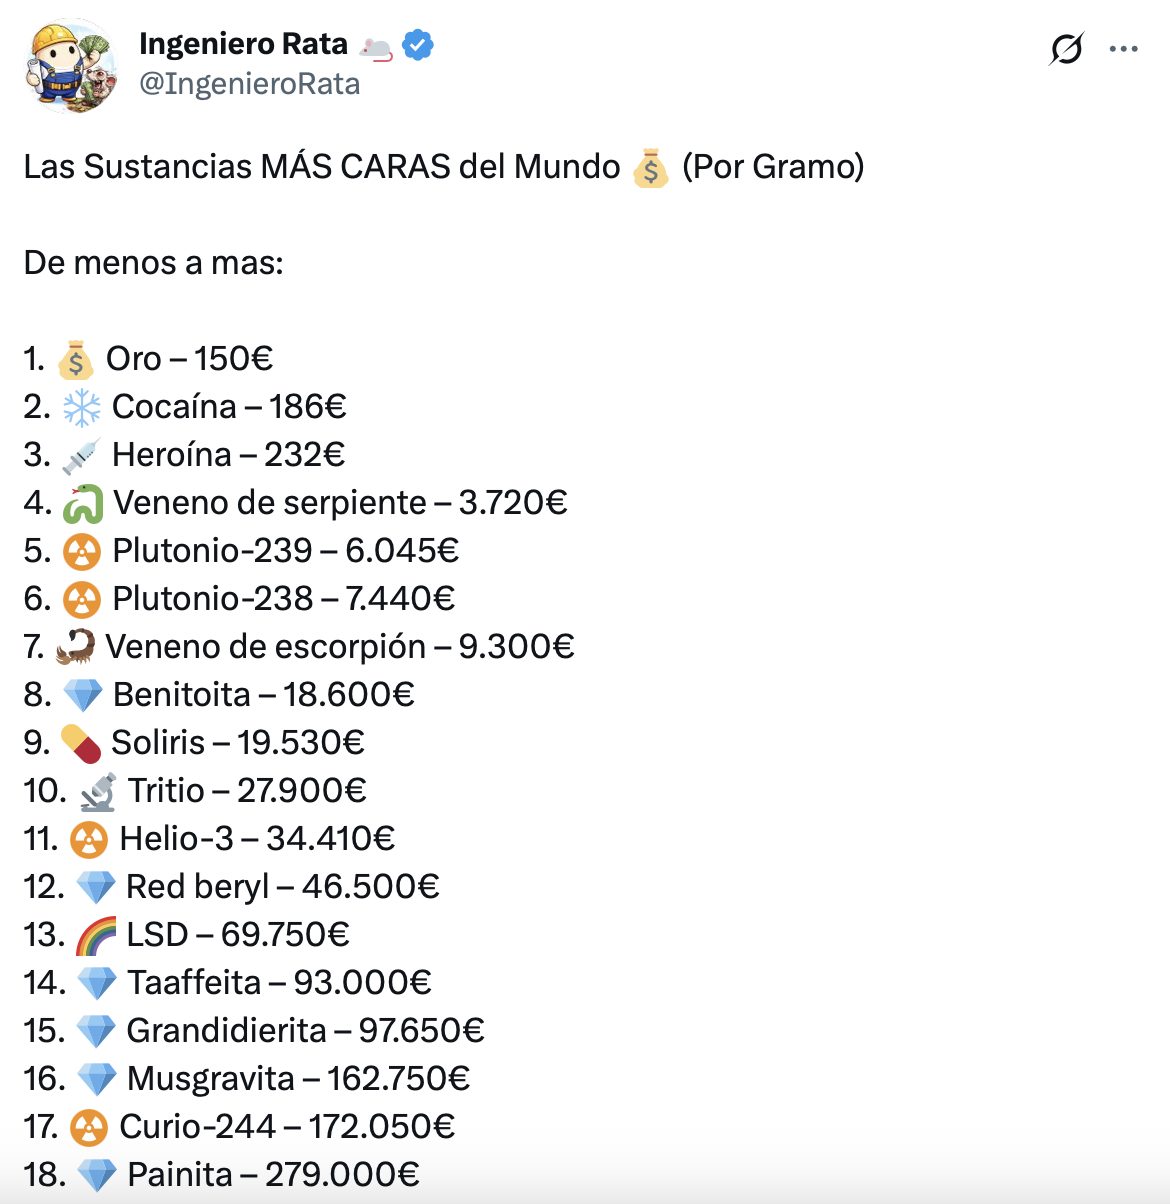Click the Ingeniero Rata display name

243,44
